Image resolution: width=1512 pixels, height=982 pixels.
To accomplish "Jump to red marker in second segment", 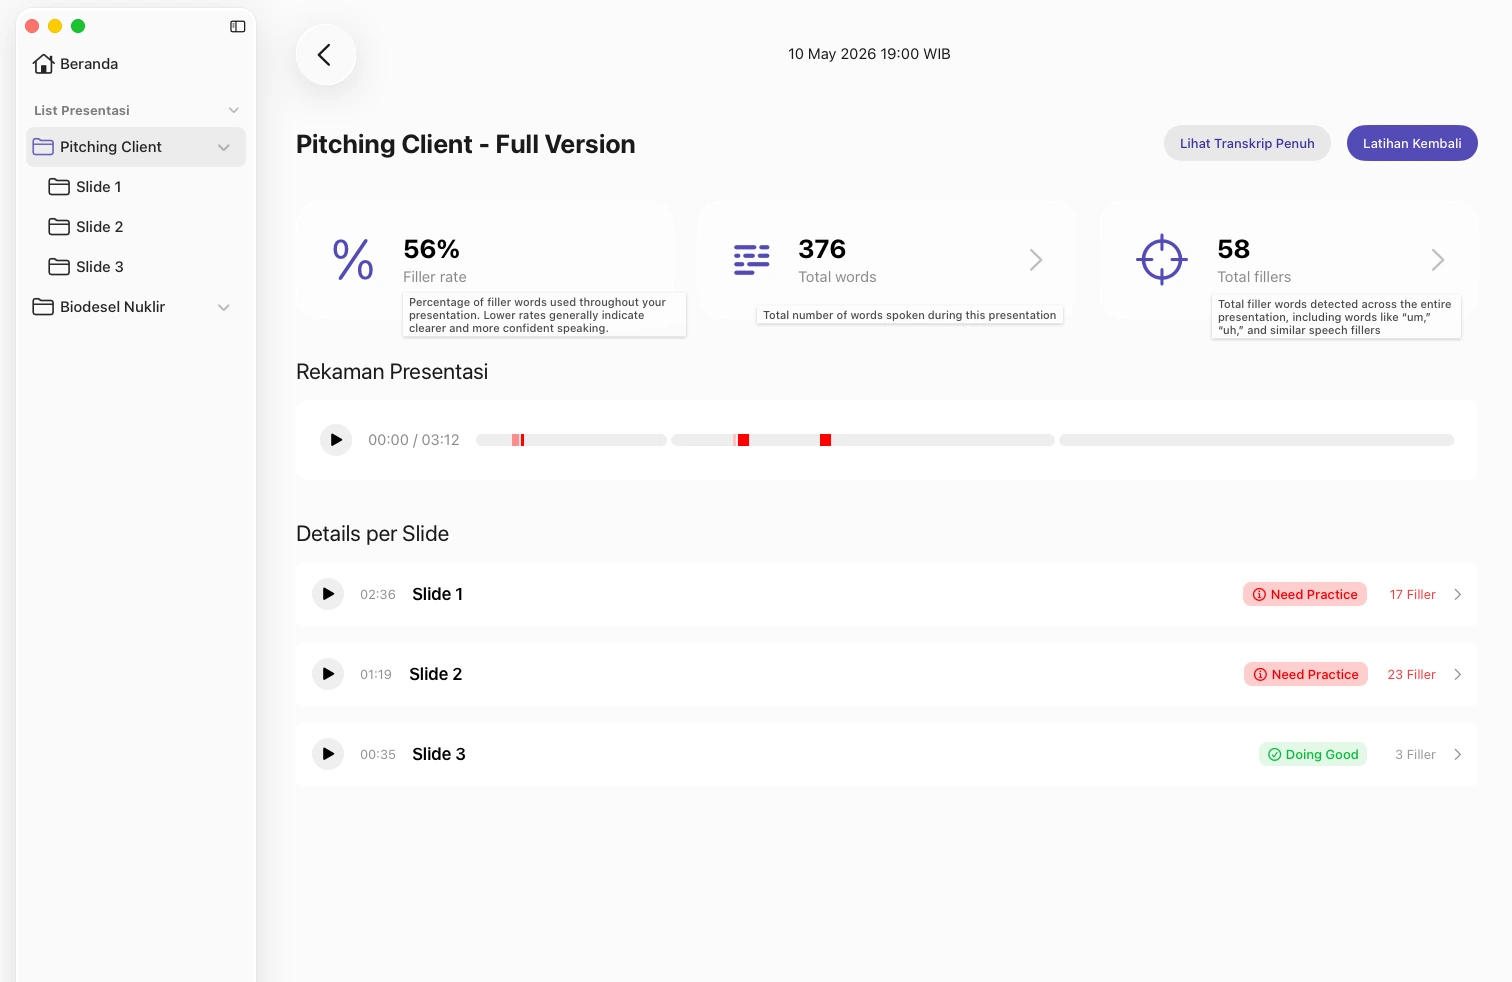I will point(743,440).
